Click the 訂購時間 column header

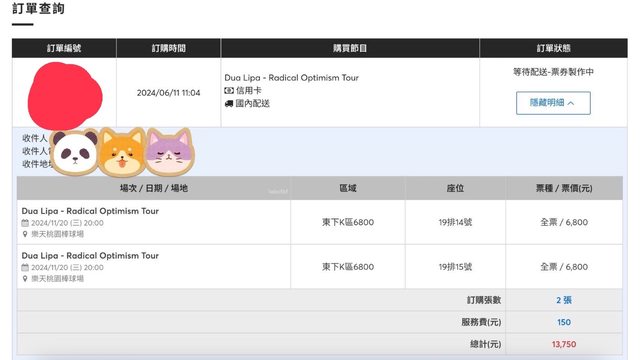coord(169,48)
